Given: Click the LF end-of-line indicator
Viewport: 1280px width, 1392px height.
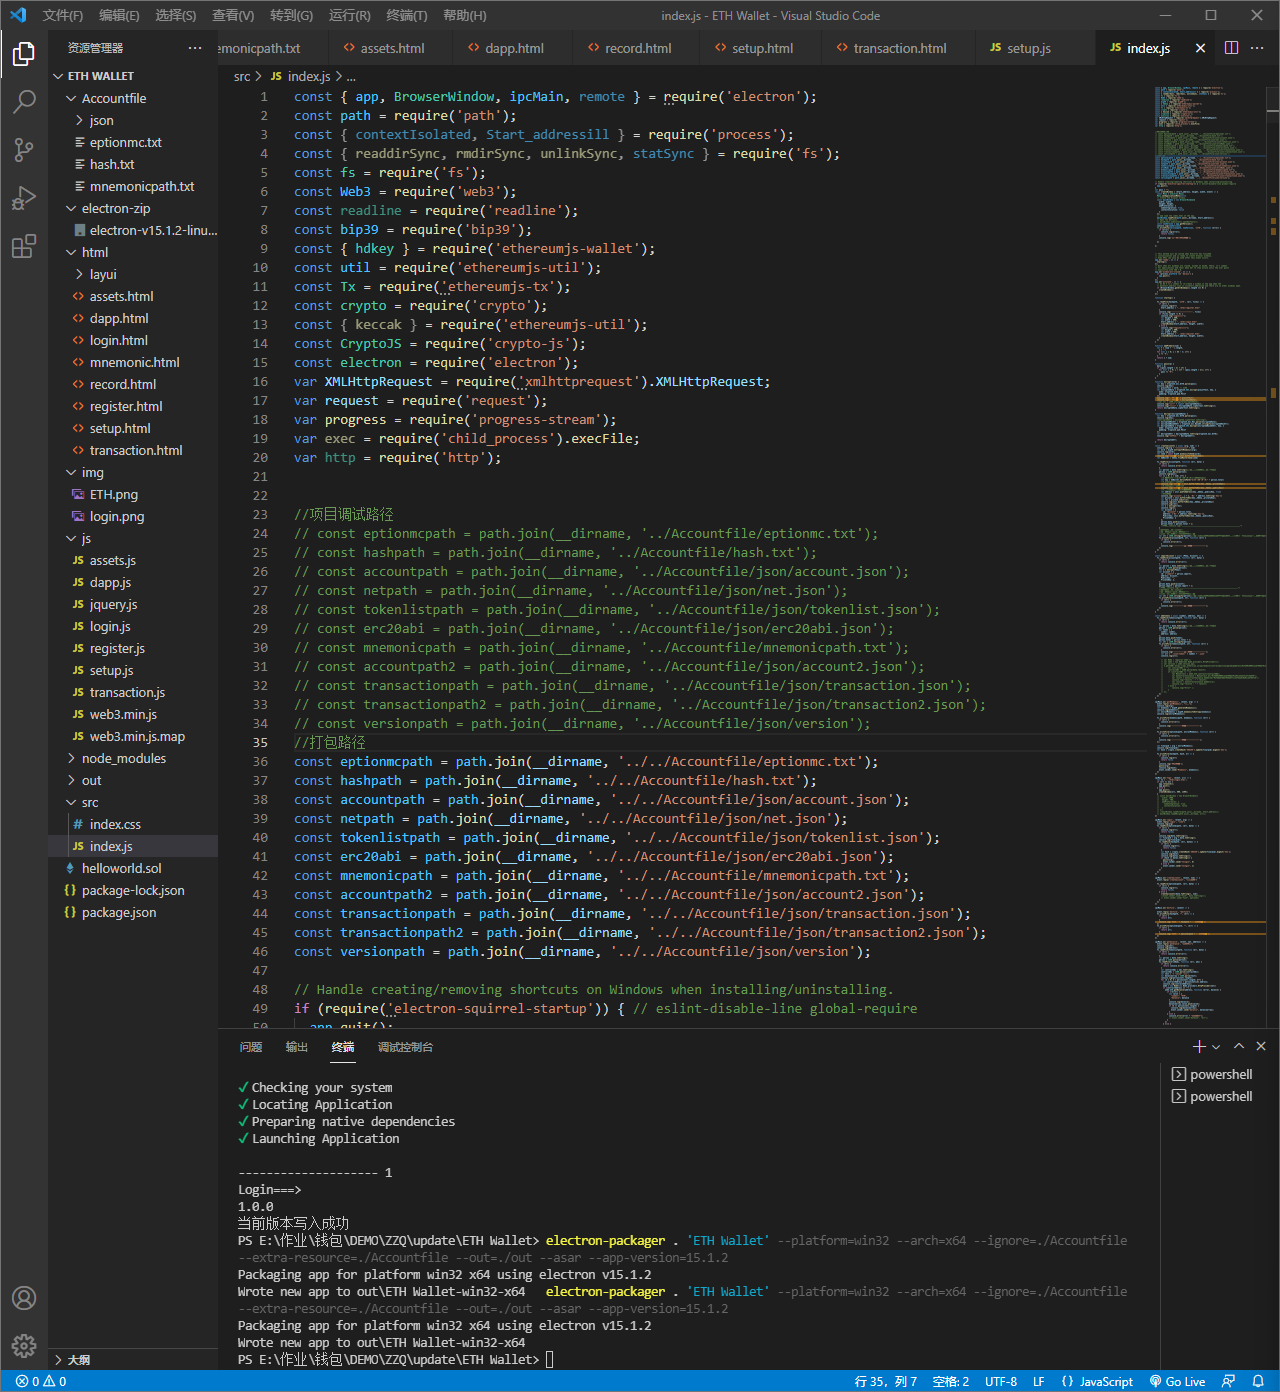Looking at the screenshot, I should coord(1039,1381).
